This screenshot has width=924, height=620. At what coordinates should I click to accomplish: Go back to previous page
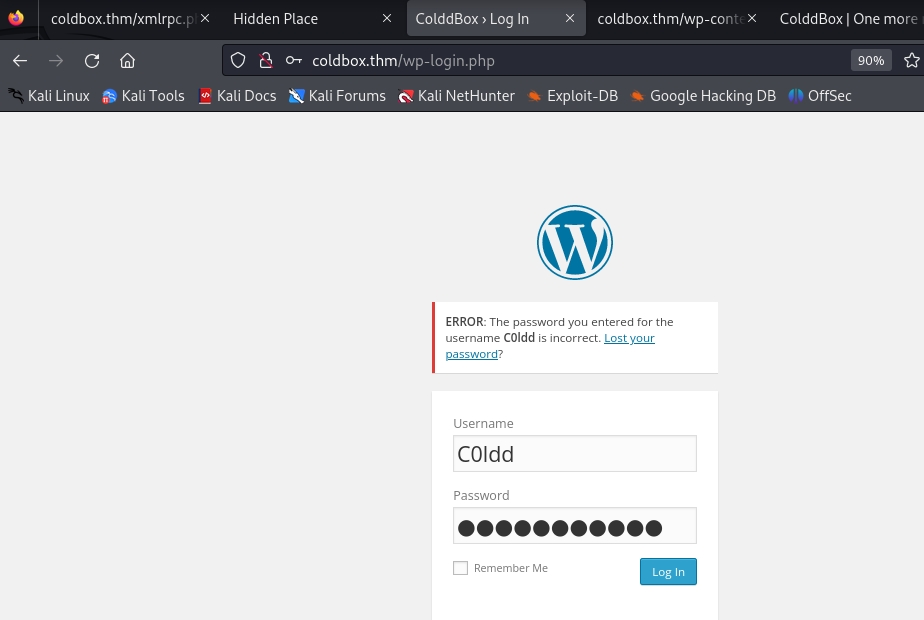click(x=20, y=61)
